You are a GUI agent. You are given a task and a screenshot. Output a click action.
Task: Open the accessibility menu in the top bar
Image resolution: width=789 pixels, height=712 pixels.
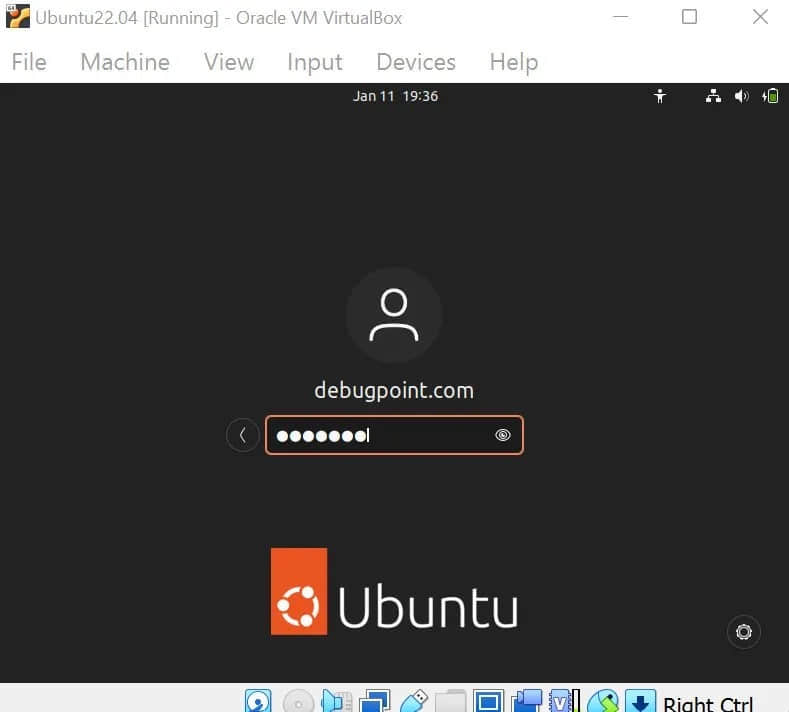tap(659, 96)
